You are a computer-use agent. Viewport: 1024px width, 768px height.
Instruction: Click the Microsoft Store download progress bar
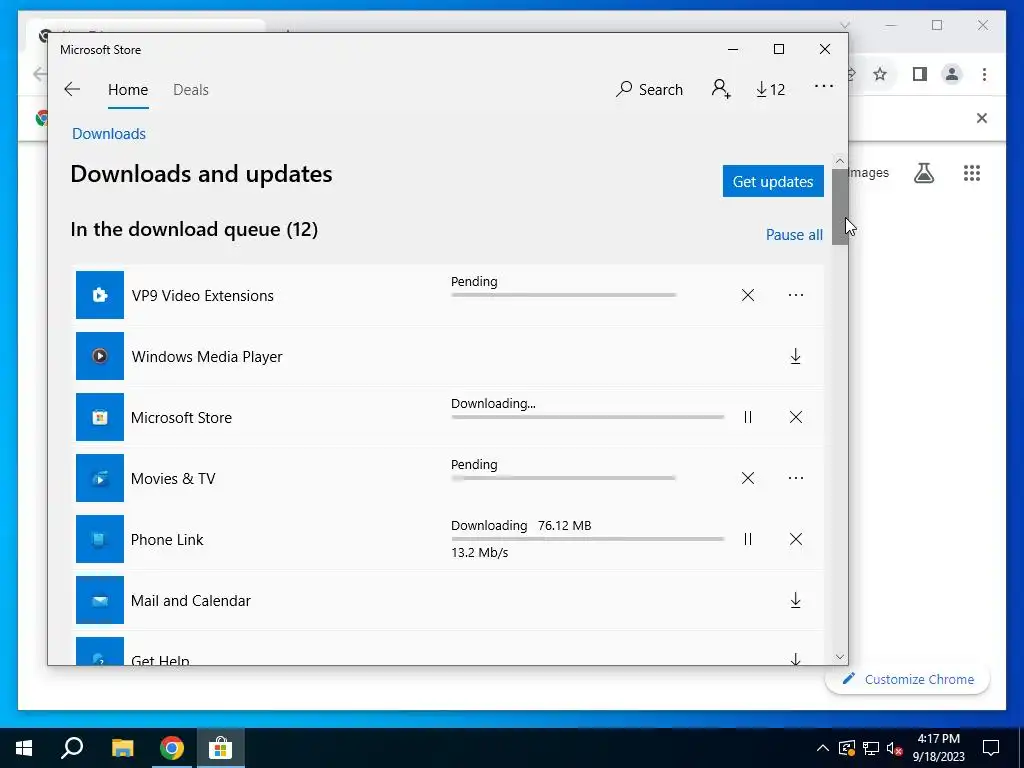click(588, 417)
